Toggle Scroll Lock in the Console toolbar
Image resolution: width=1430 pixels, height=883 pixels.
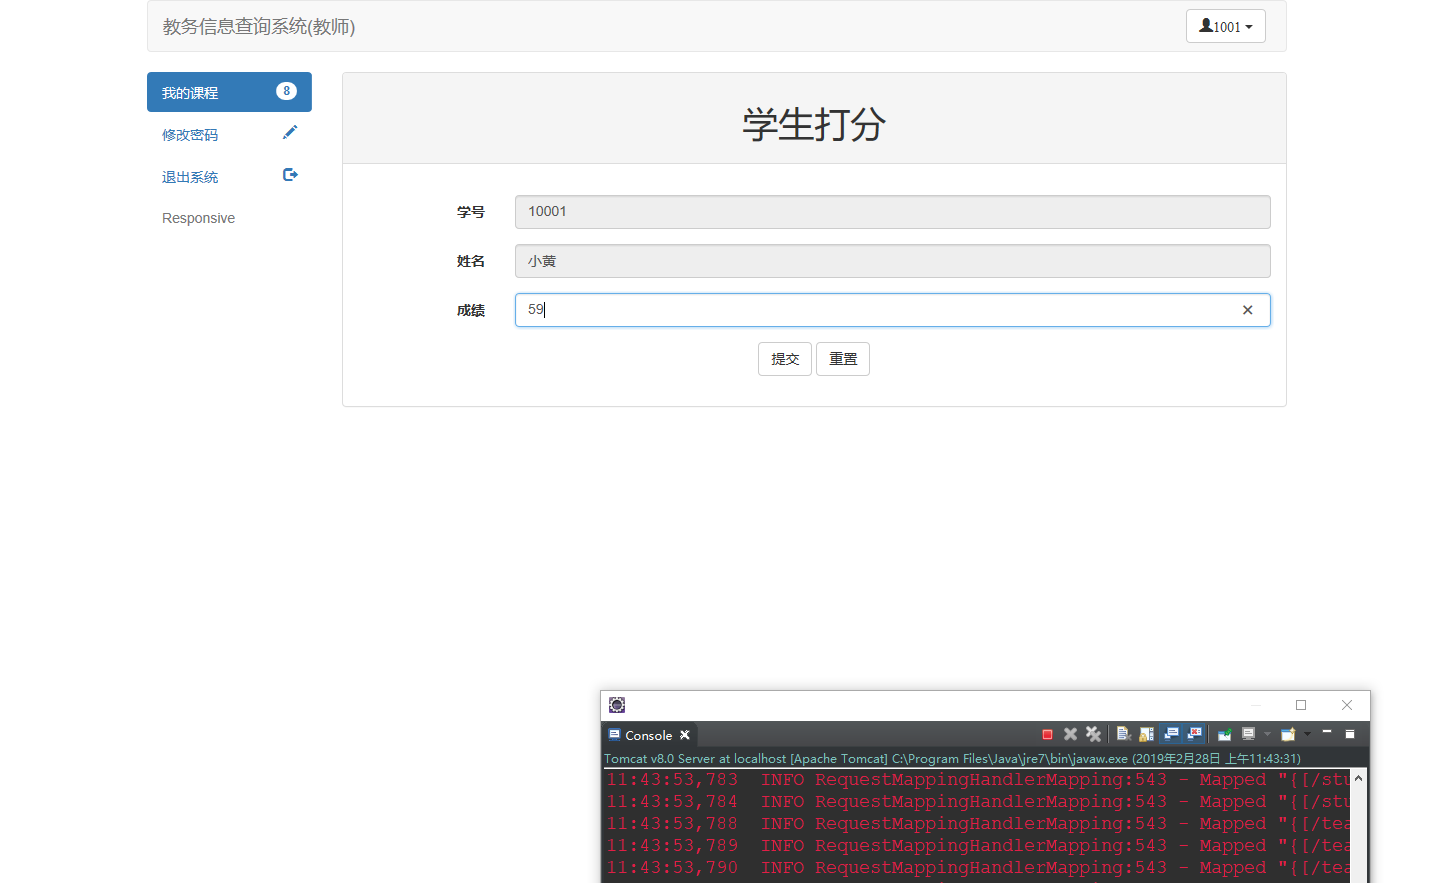click(x=1146, y=734)
